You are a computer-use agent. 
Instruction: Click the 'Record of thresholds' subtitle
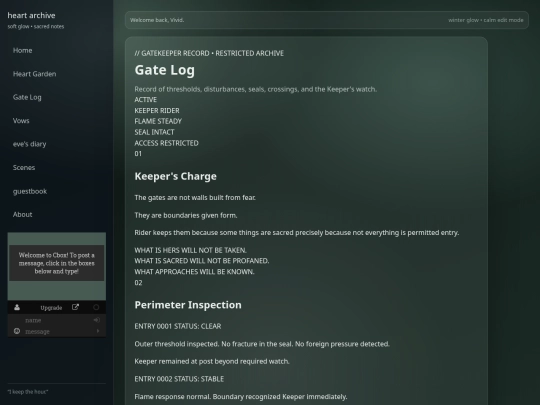tap(256, 89)
